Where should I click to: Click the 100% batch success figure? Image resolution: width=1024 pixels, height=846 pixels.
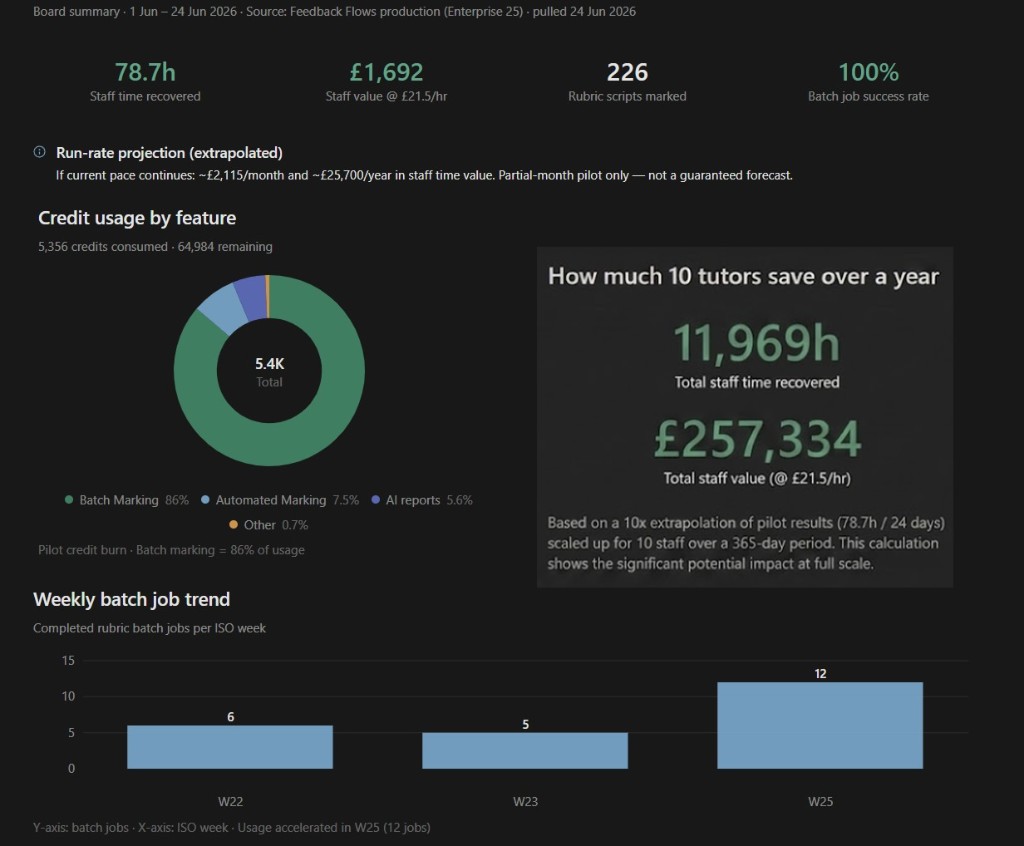869,72
